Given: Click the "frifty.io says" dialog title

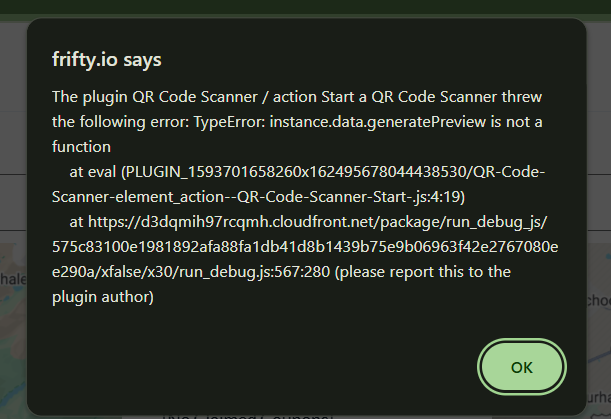Looking at the screenshot, I should coord(107,60).
